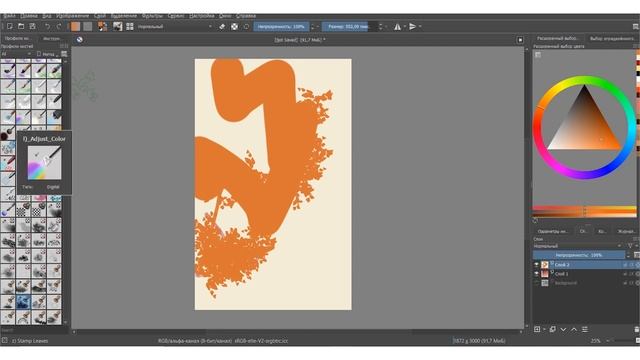Click the Save document icon

(x=32, y=27)
